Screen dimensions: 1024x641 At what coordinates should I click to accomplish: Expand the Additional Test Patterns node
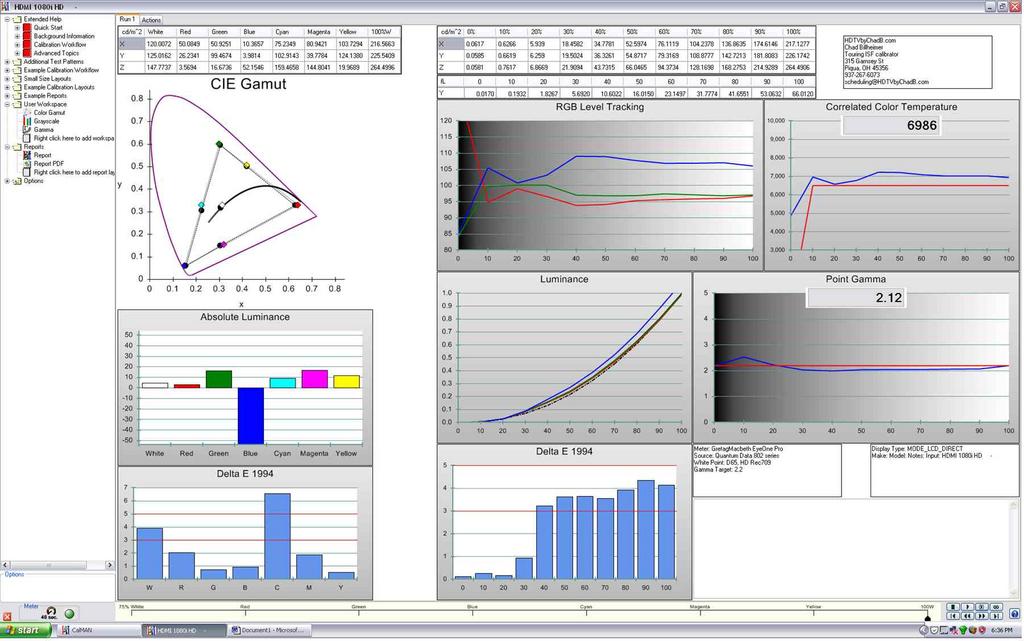pyautogui.click(x=7, y=62)
